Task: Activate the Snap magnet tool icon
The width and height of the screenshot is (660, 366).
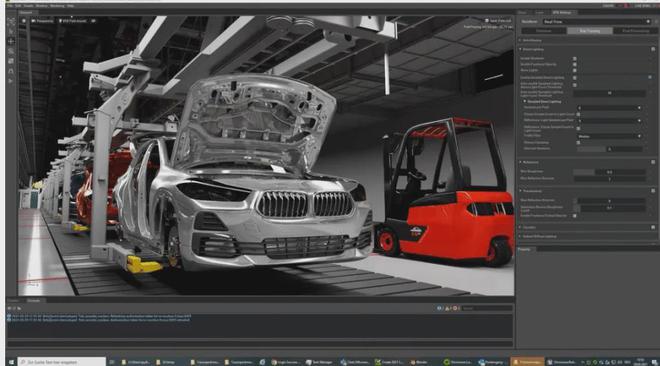Action: 11,71
